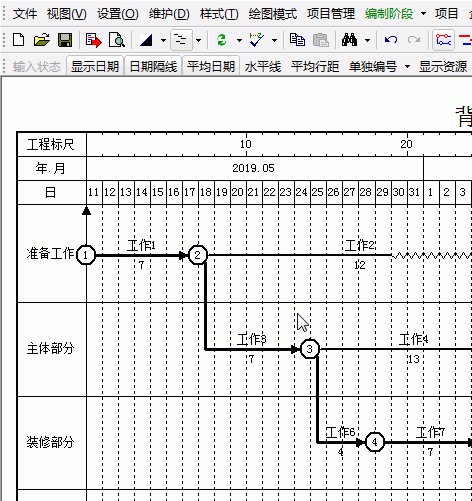Open the 设置(O) menu
Viewport: 472px width, 501px height.
118,14
